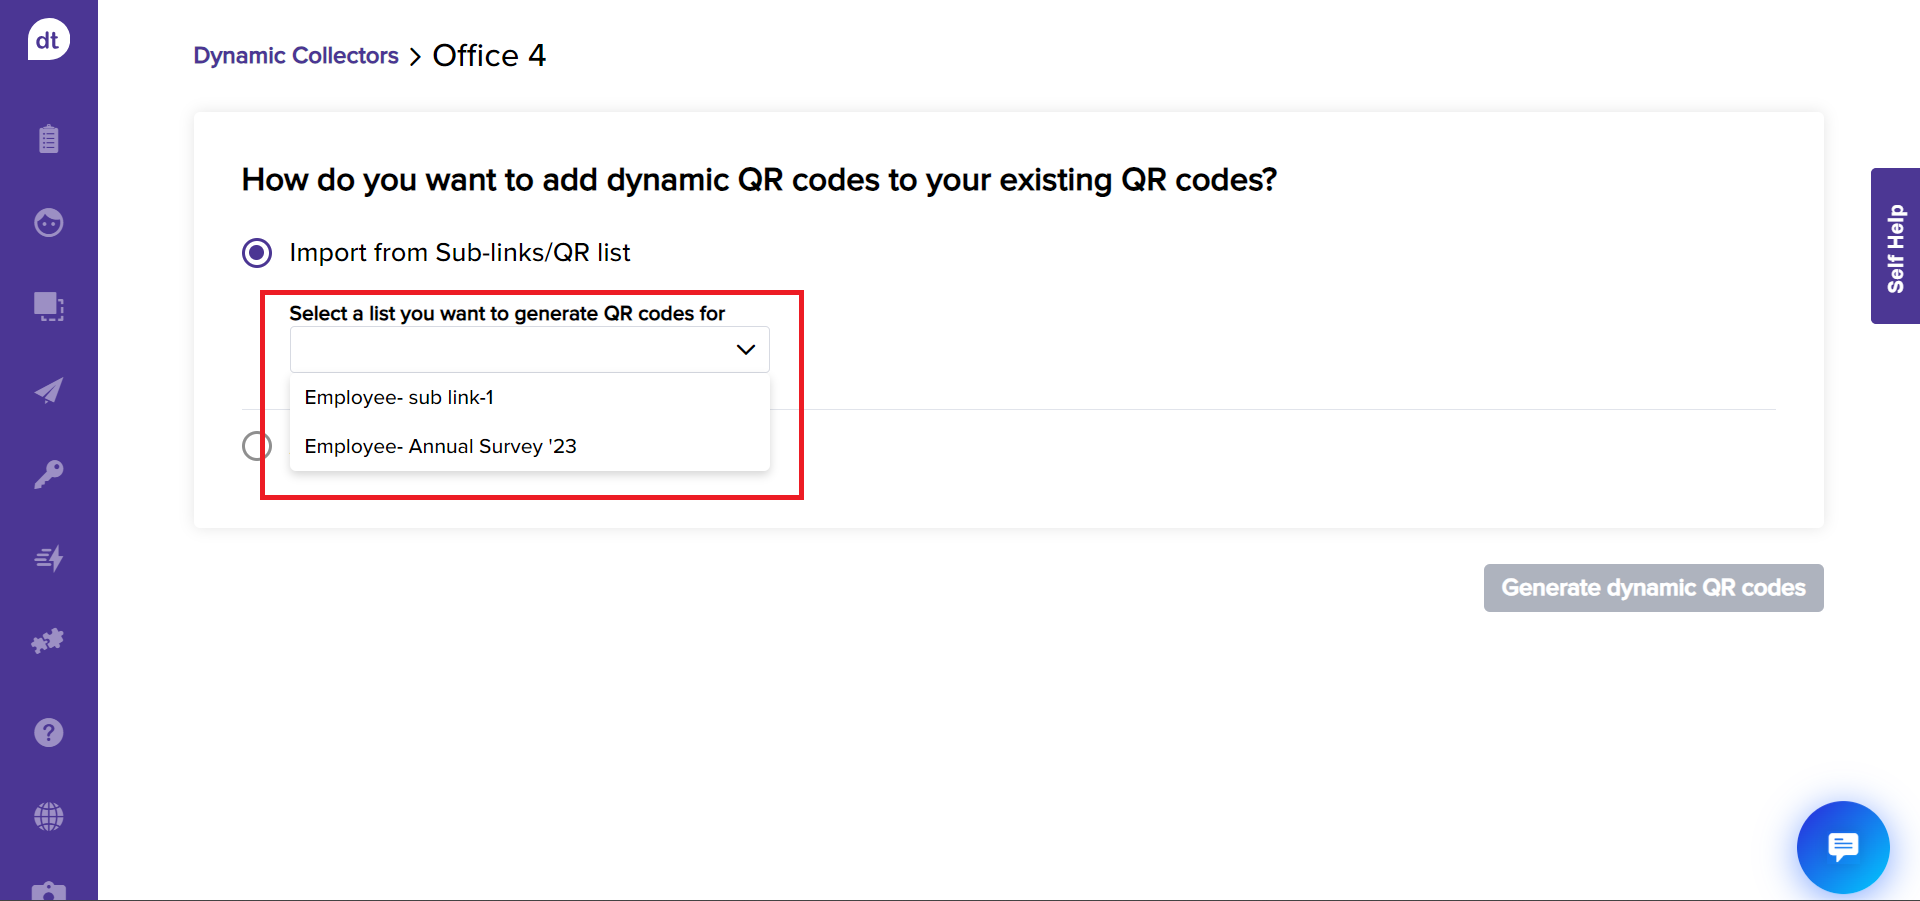The image size is (1920, 901).
Task: Open the Self Help side tab
Action: pyautogui.click(x=1895, y=247)
